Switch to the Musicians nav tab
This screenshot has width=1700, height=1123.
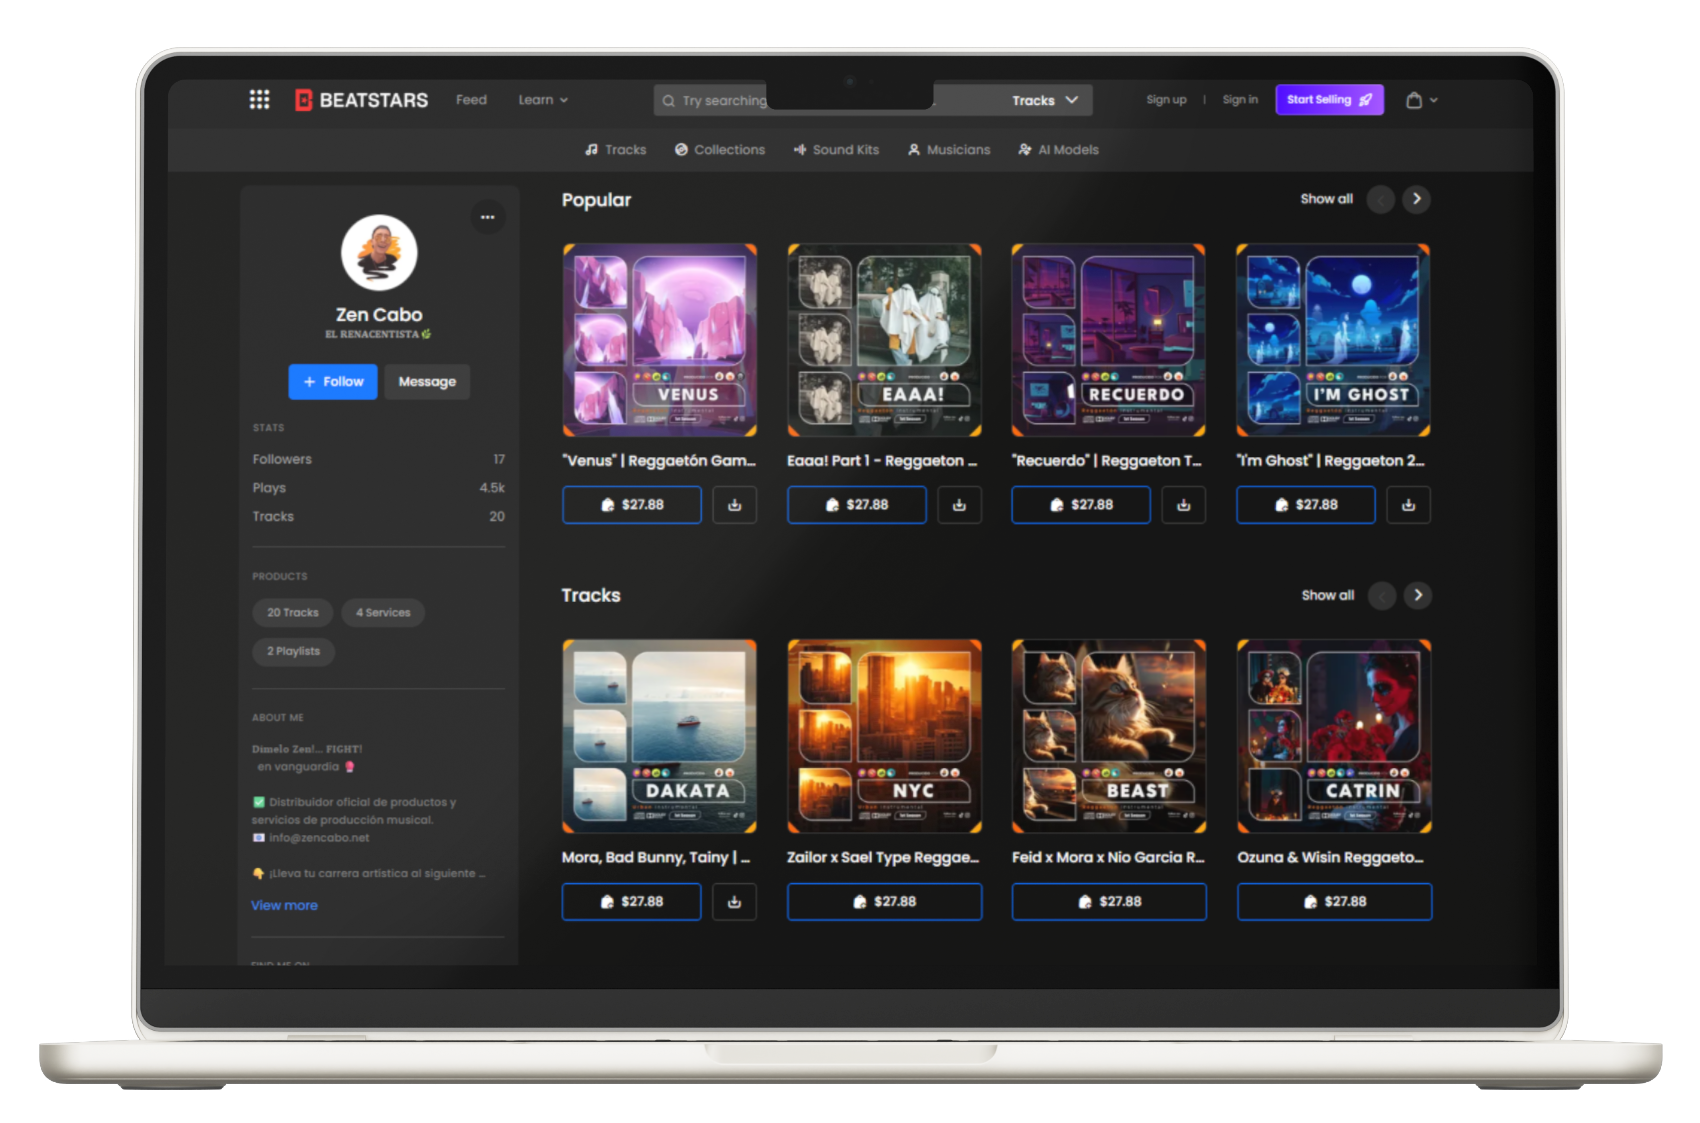click(949, 150)
